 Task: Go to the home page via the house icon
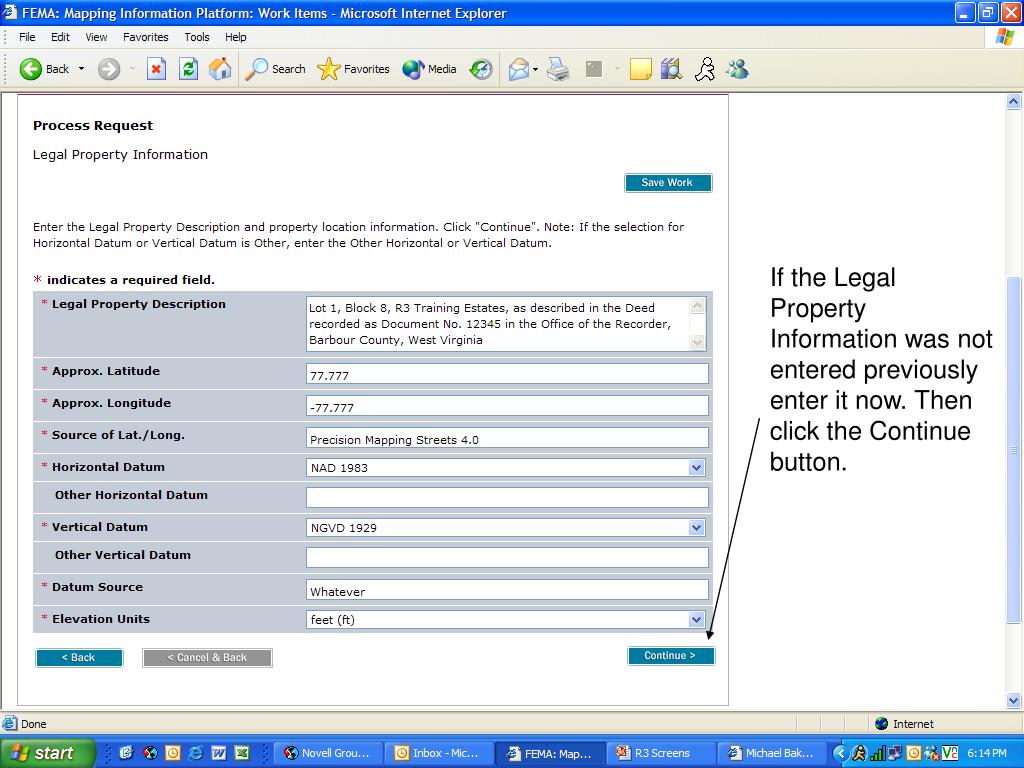point(220,69)
